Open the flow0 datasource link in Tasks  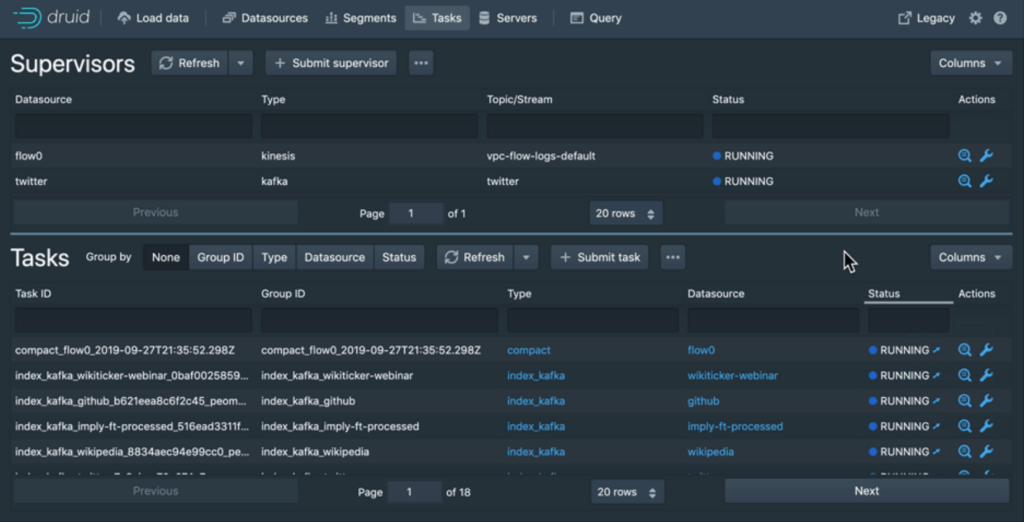[x=701, y=350]
